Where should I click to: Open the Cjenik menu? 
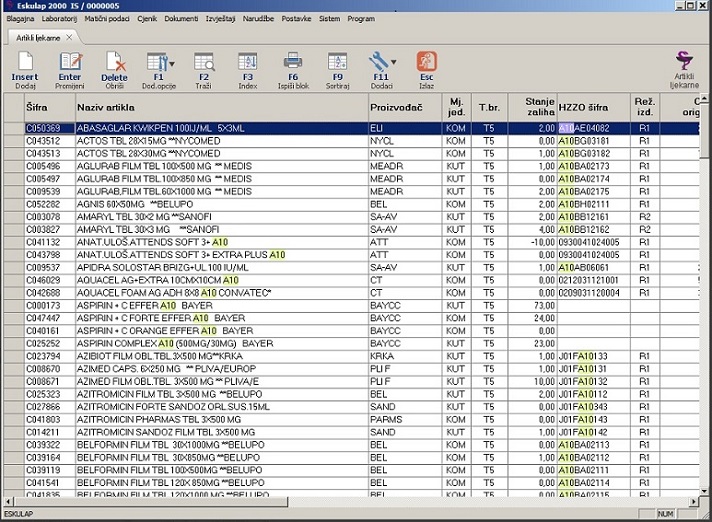(x=147, y=19)
